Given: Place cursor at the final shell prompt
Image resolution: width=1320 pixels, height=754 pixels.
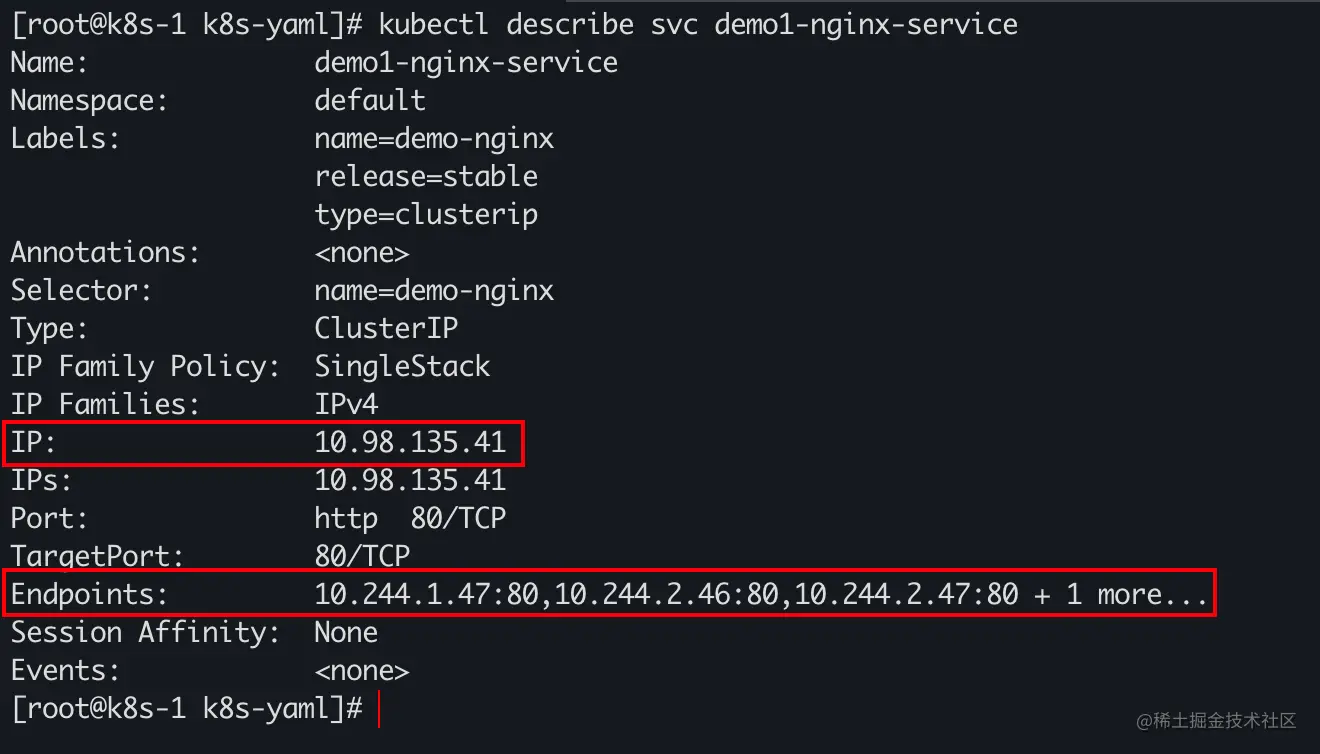Looking at the screenshot, I should [380, 709].
